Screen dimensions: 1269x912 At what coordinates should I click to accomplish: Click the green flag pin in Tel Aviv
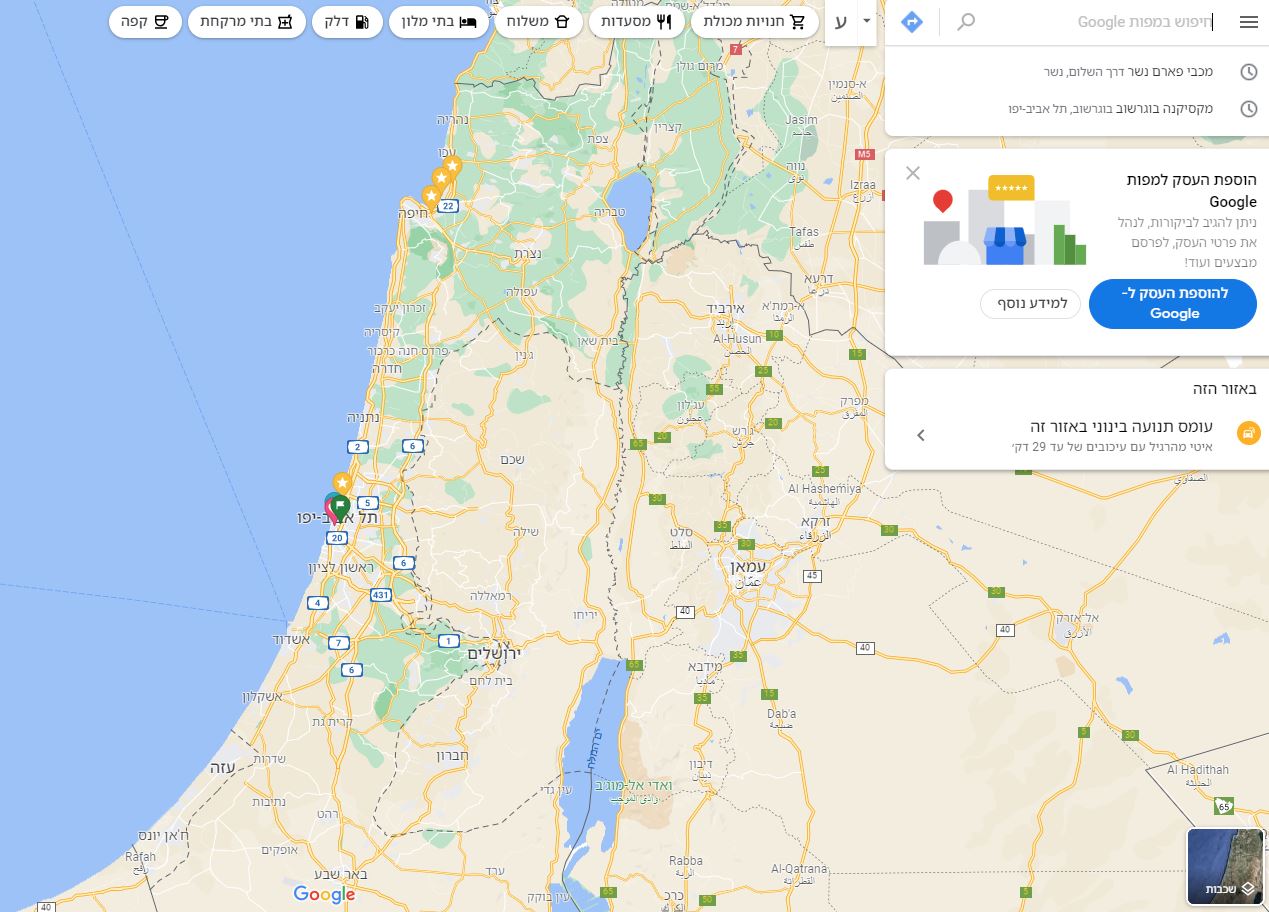click(x=340, y=509)
